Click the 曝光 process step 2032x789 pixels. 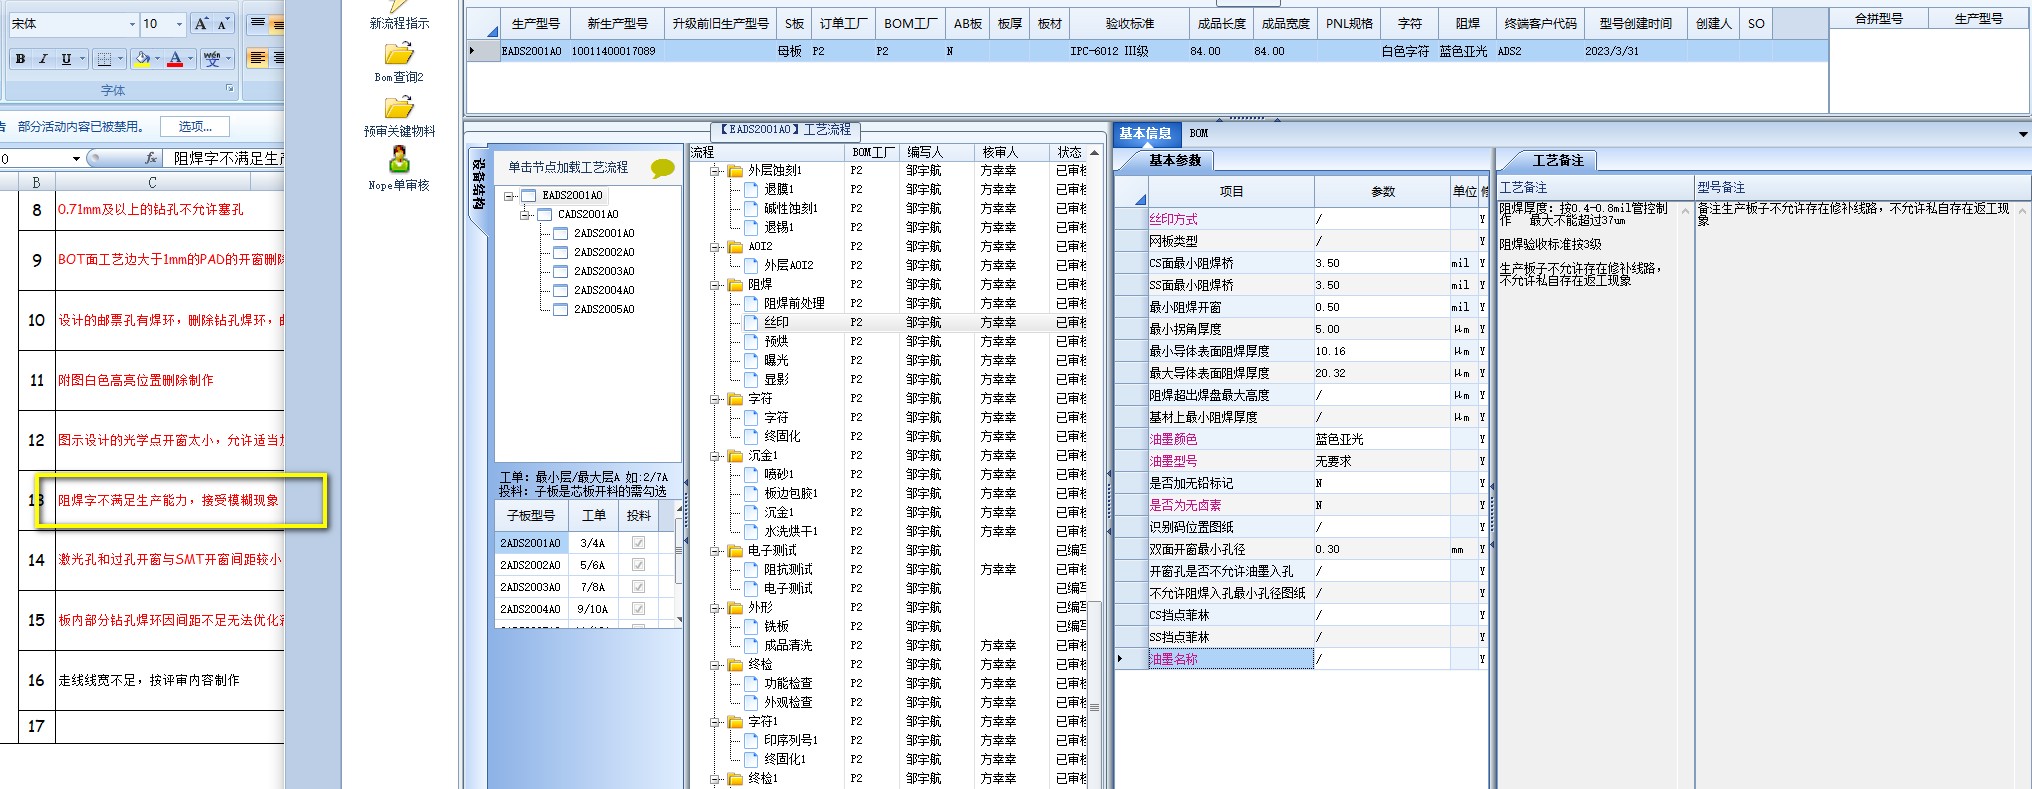(776, 361)
